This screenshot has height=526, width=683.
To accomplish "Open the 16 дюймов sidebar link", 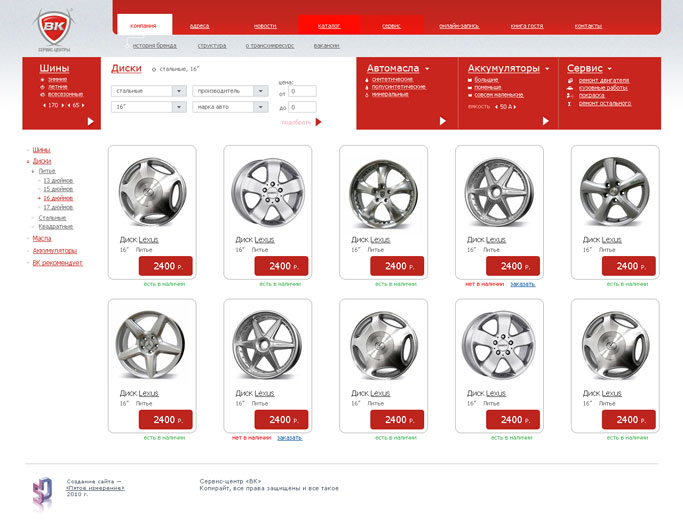I will (x=58, y=198).
